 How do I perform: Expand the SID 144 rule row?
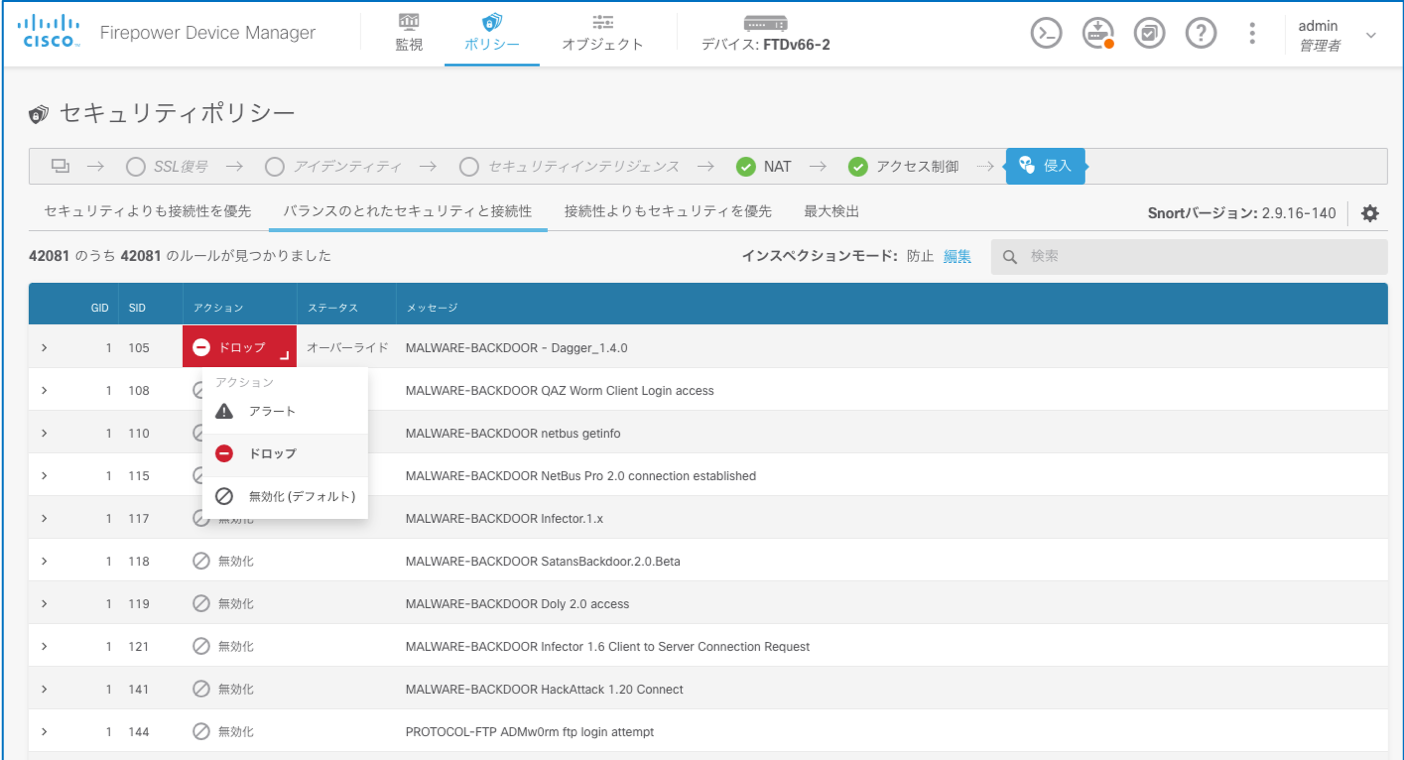(44, 732)
